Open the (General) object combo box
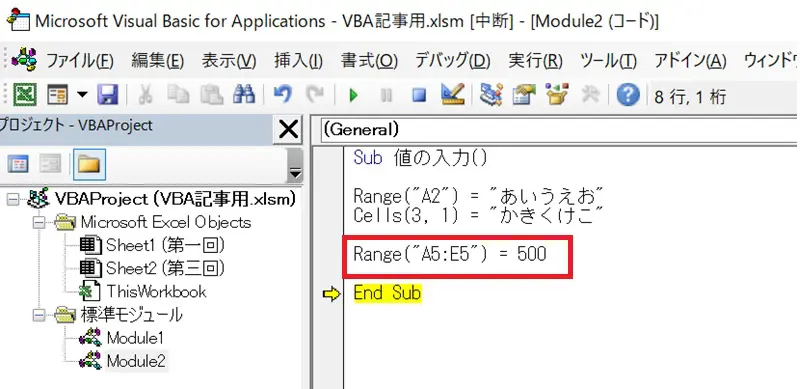The image size is (800, 389). click(560, 130)
